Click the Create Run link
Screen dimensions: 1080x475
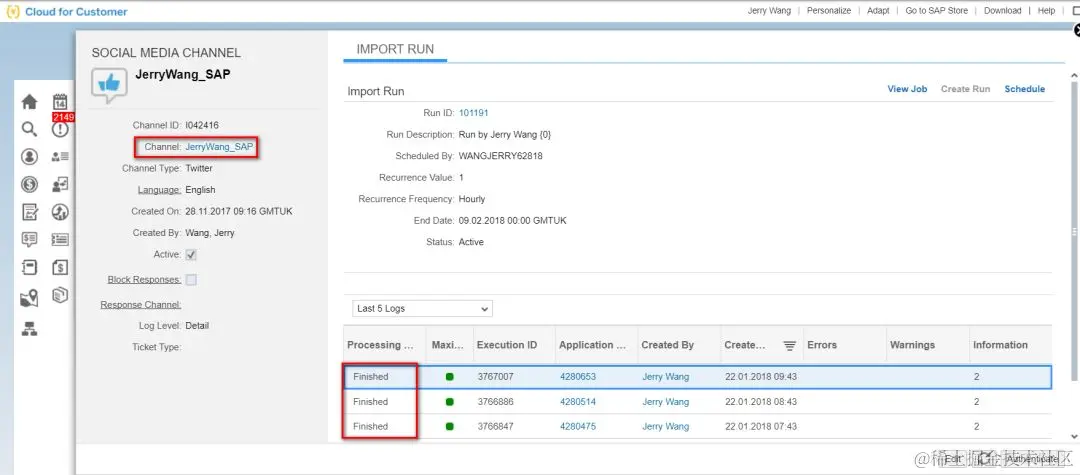965,89
